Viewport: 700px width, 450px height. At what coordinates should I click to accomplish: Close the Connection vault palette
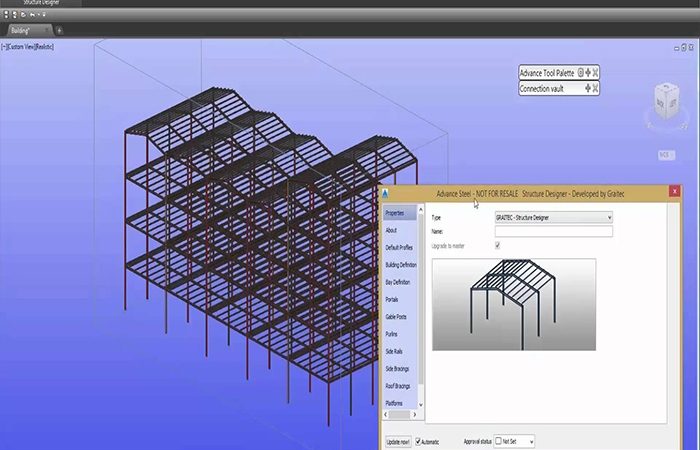coord(595,89)
